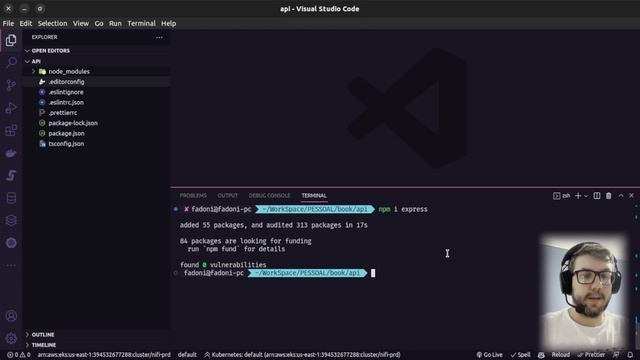This screenshot has height=360, width=640.
Task: Focus the terminal prompt input line
Action: point(373,273)
